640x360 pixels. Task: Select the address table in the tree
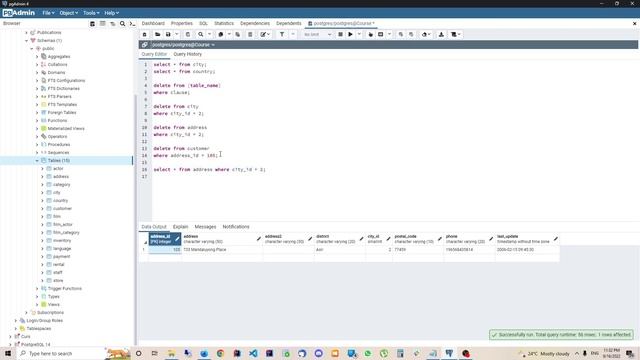[x=61, y=177]
